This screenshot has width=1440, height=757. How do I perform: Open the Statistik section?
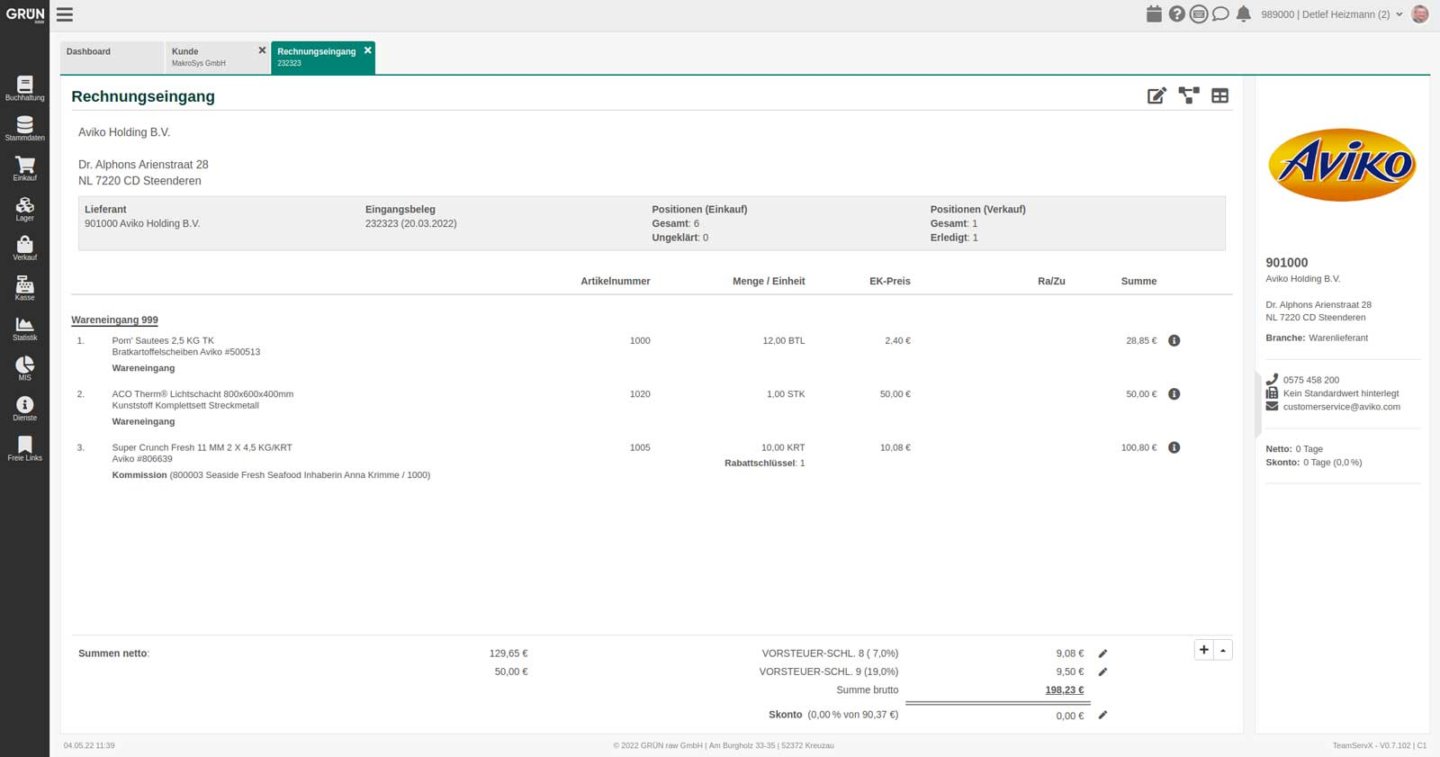pos(25,329)
